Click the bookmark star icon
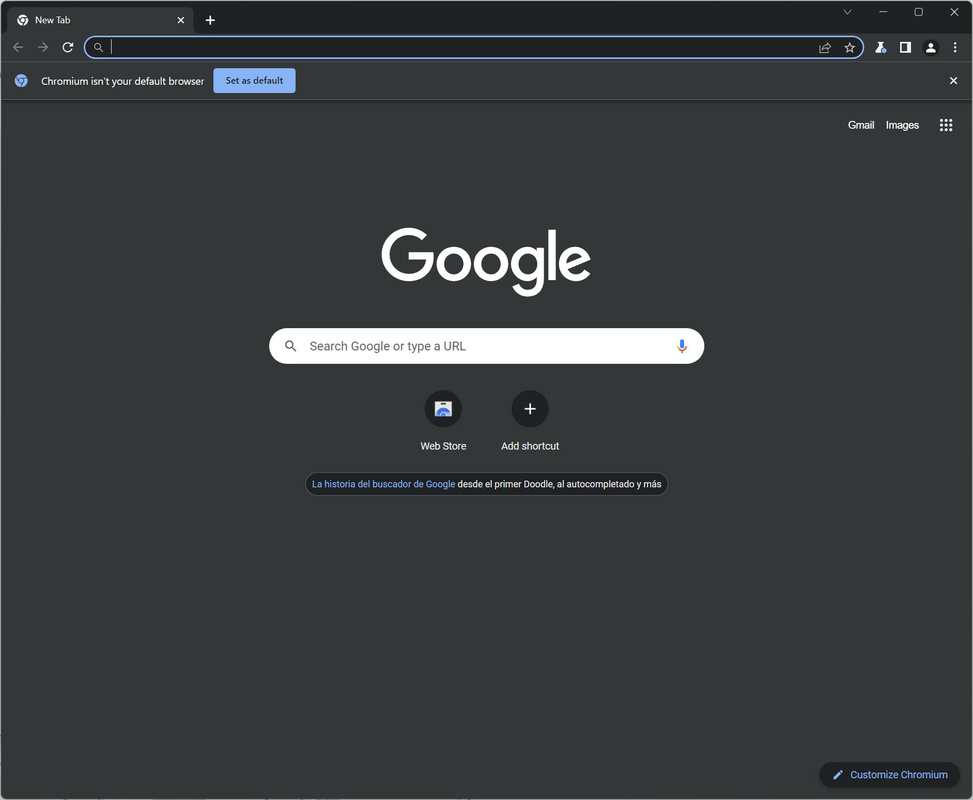The width and height of the screenshot is (973, 800). 849,47
